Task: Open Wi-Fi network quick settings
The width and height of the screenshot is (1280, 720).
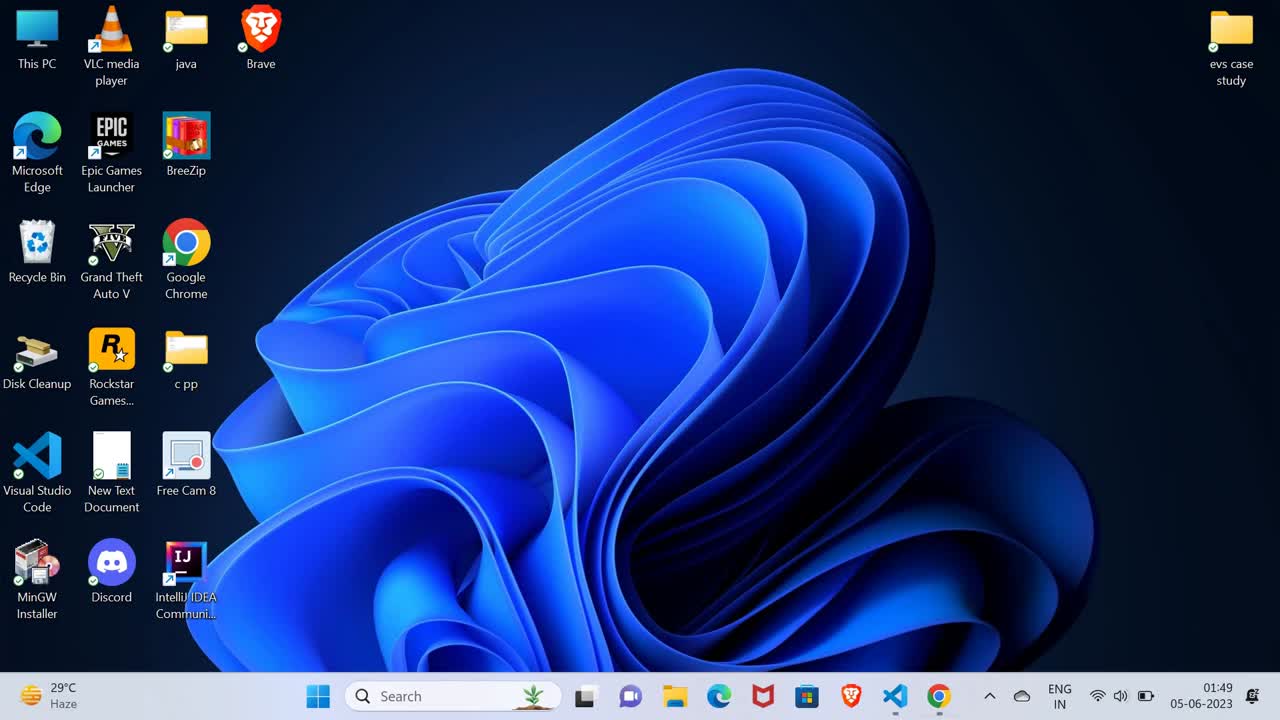Action: point(1098,696)
